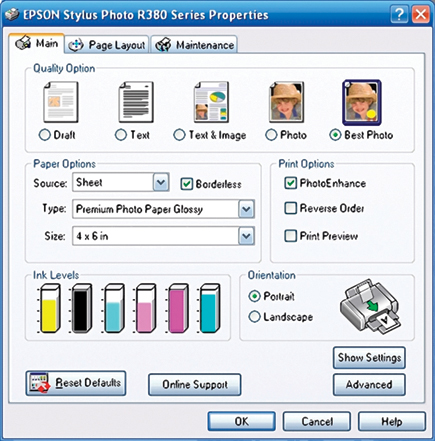Select the Best Photo quality icon
435x441 pixels.
click(362, 102)
